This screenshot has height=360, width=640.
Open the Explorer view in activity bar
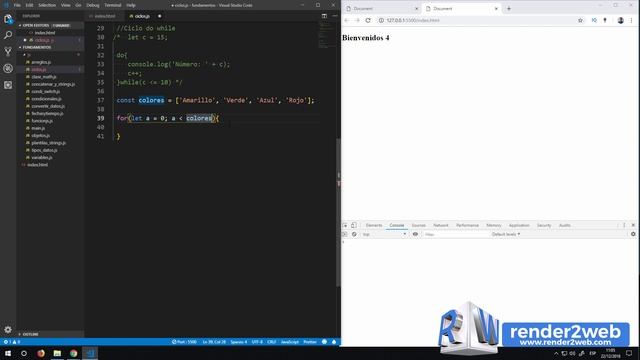8,19
